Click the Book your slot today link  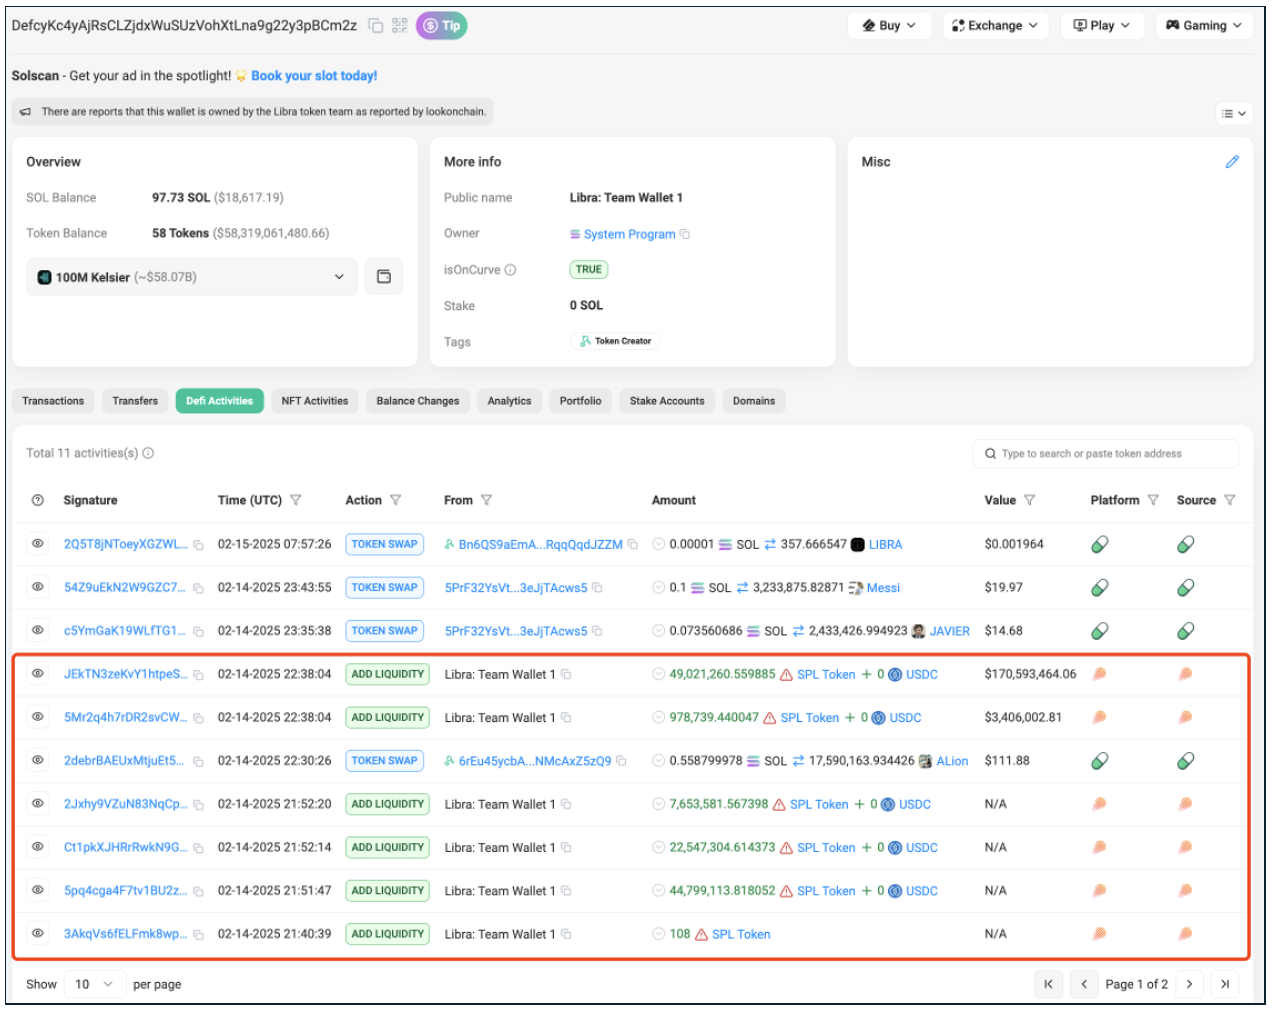[x=314, y=76]
